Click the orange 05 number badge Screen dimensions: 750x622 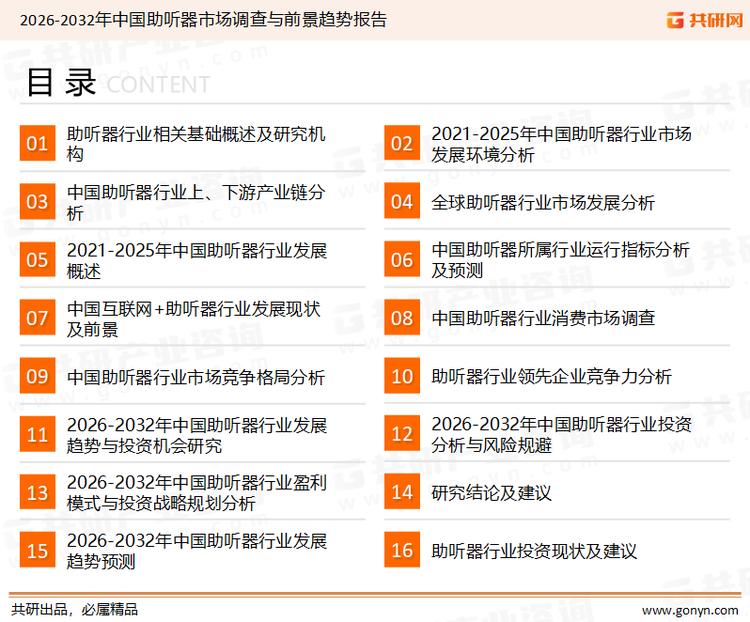click(x=37, y=259)
